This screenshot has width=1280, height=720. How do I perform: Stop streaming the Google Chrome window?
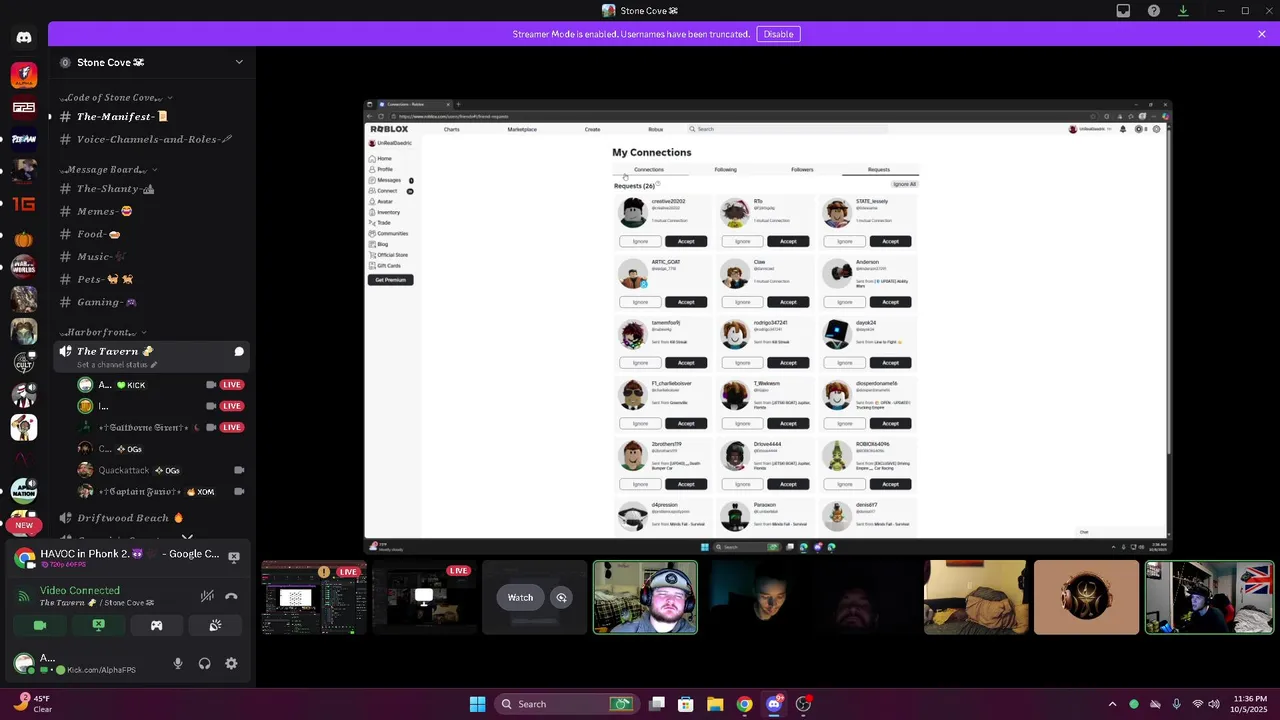[234, 557]
